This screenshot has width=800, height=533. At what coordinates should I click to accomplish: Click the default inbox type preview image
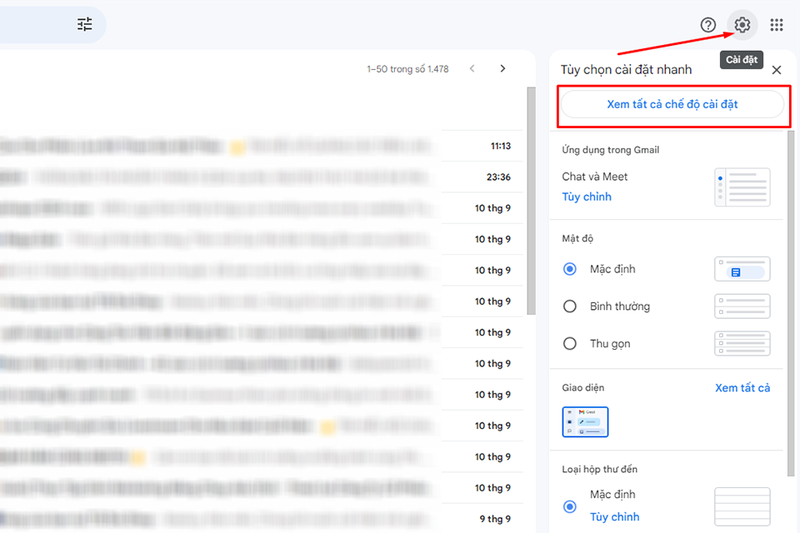click(x=742, y=506)
